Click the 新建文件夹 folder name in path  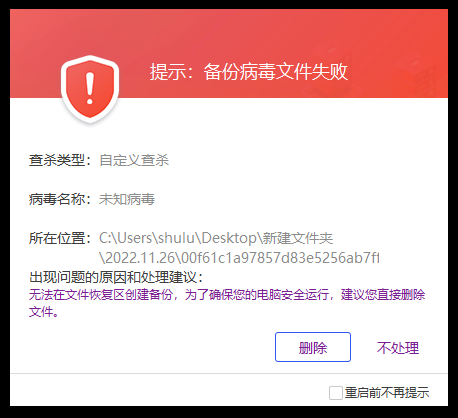coord(298,238)
